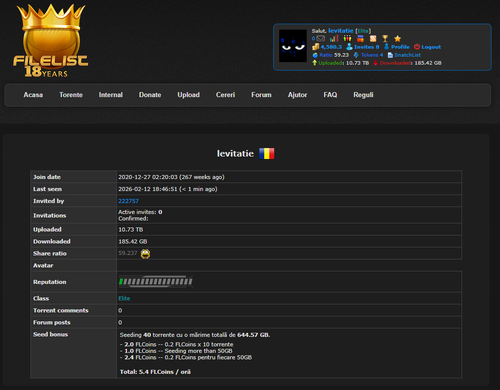Open the Internal menu item
Screen dimensions: 500x390
tap(111, 95)
